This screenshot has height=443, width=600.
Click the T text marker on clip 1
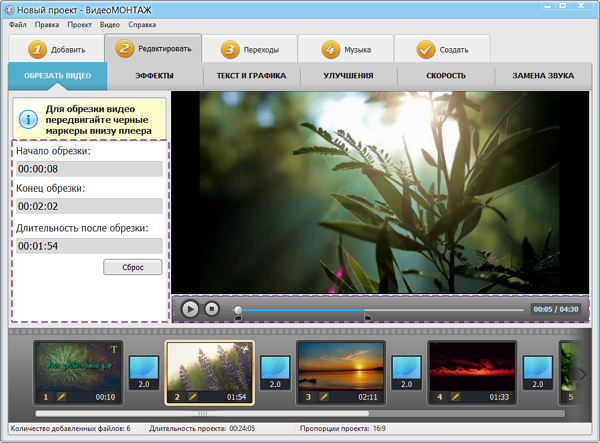[x=114, y=349]
